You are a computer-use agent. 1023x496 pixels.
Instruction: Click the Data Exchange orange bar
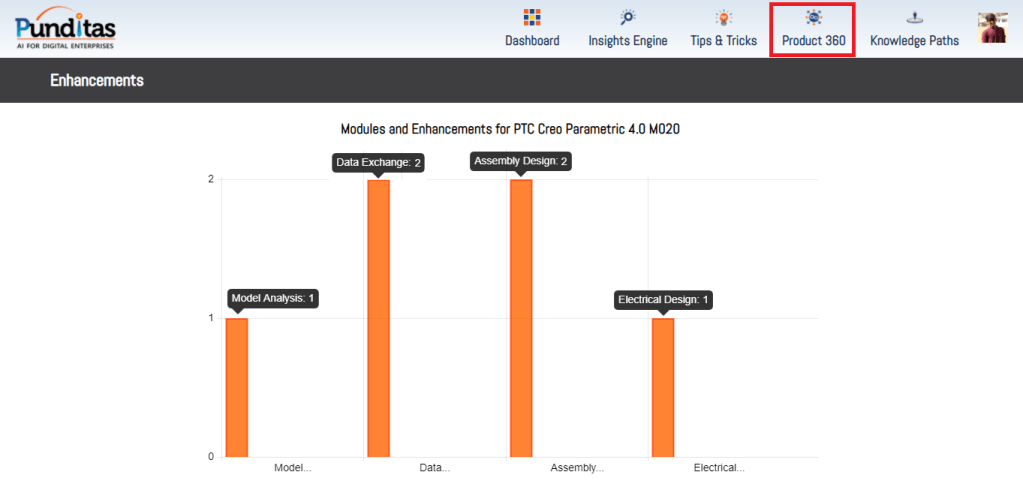click(378, 318)
